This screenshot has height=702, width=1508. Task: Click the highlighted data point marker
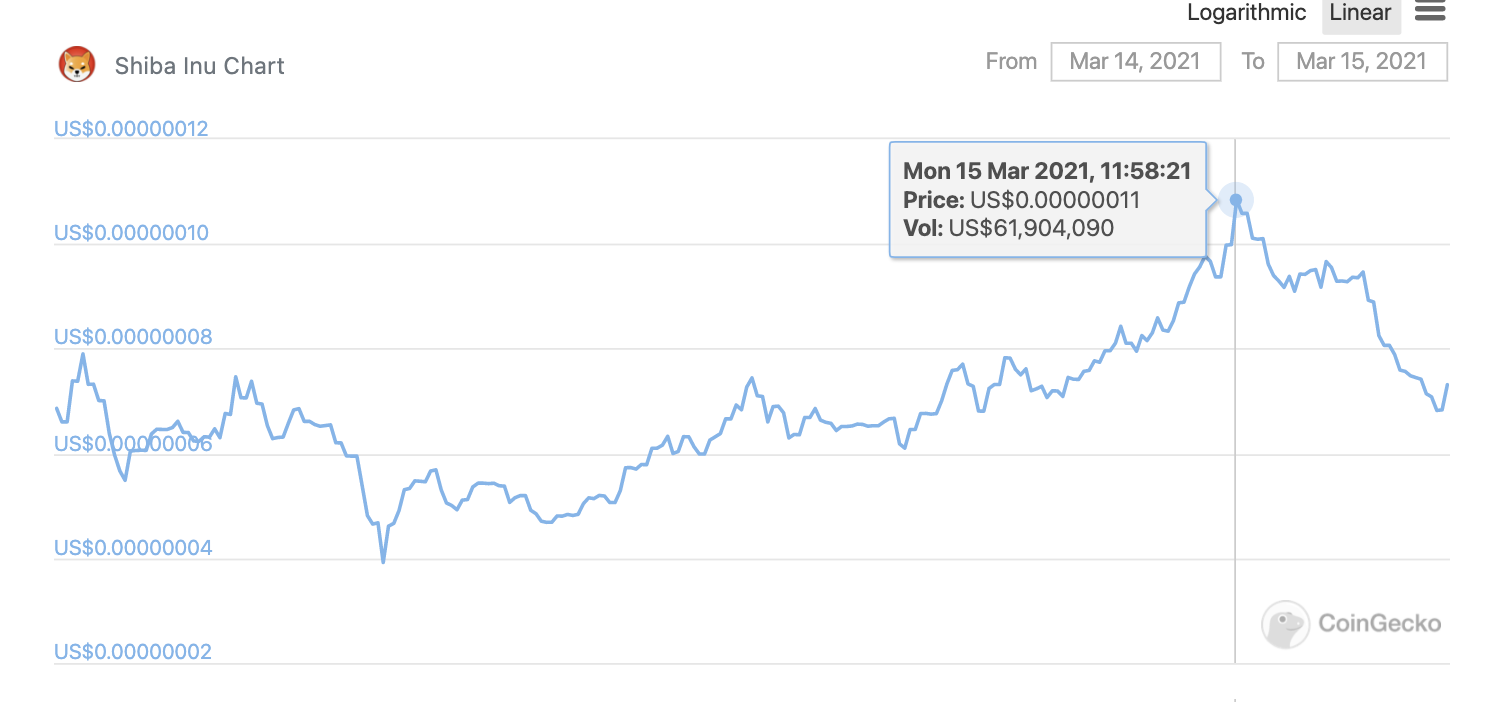(x=1236, y=200)
